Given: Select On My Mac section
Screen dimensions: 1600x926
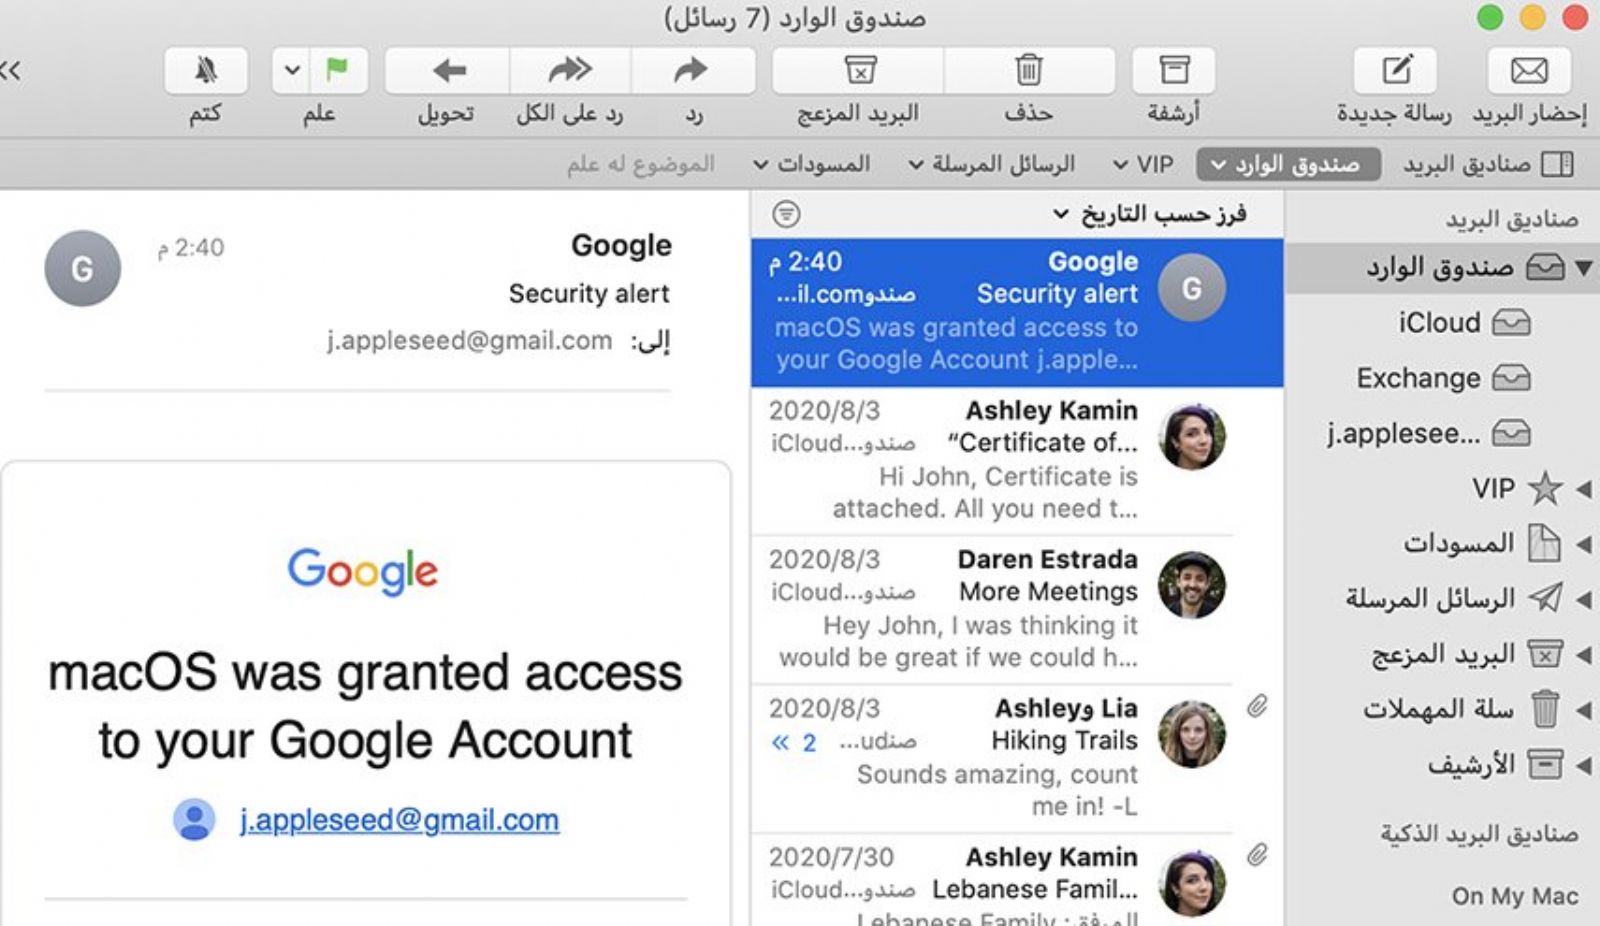Looking at the screenshot, I should coord(1515,896).
